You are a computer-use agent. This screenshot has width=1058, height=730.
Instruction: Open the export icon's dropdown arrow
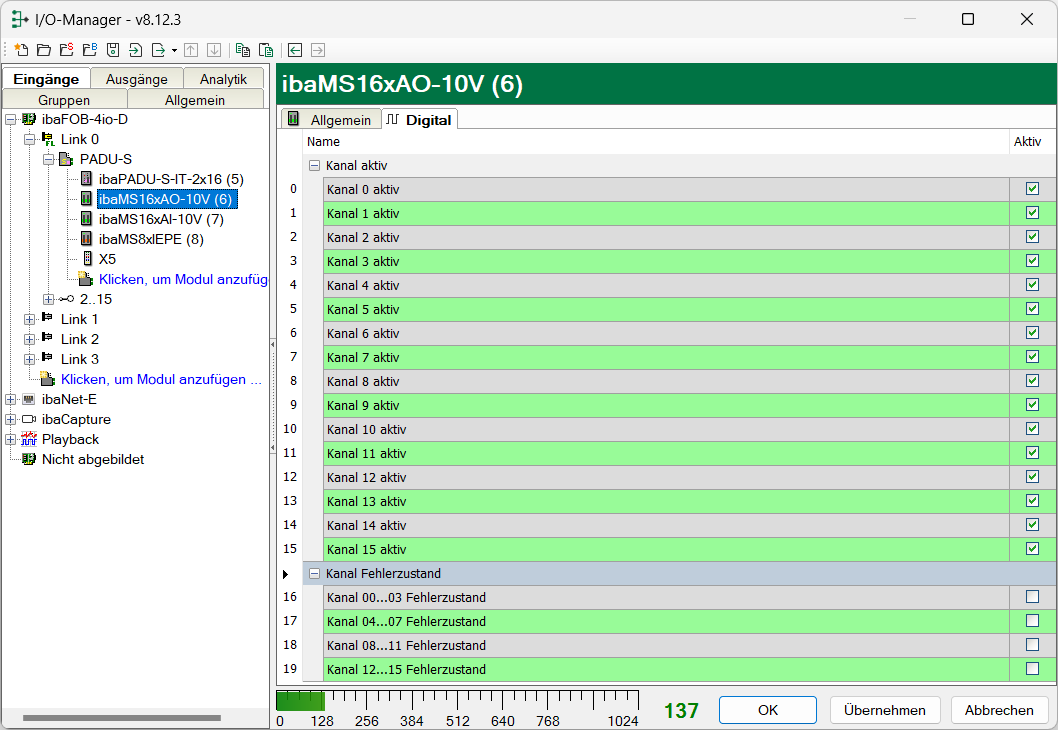174,50
